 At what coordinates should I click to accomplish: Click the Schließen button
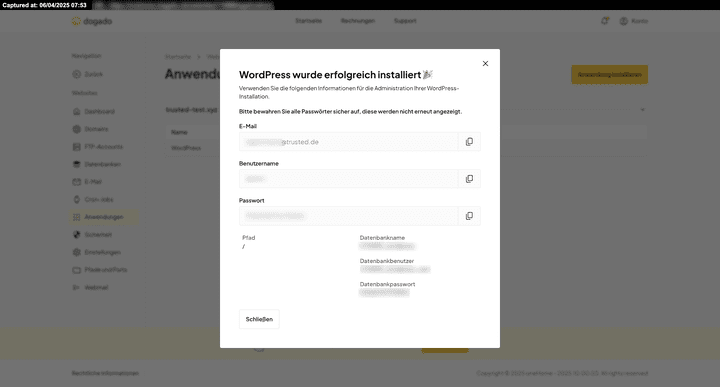[x=259, y=319]
